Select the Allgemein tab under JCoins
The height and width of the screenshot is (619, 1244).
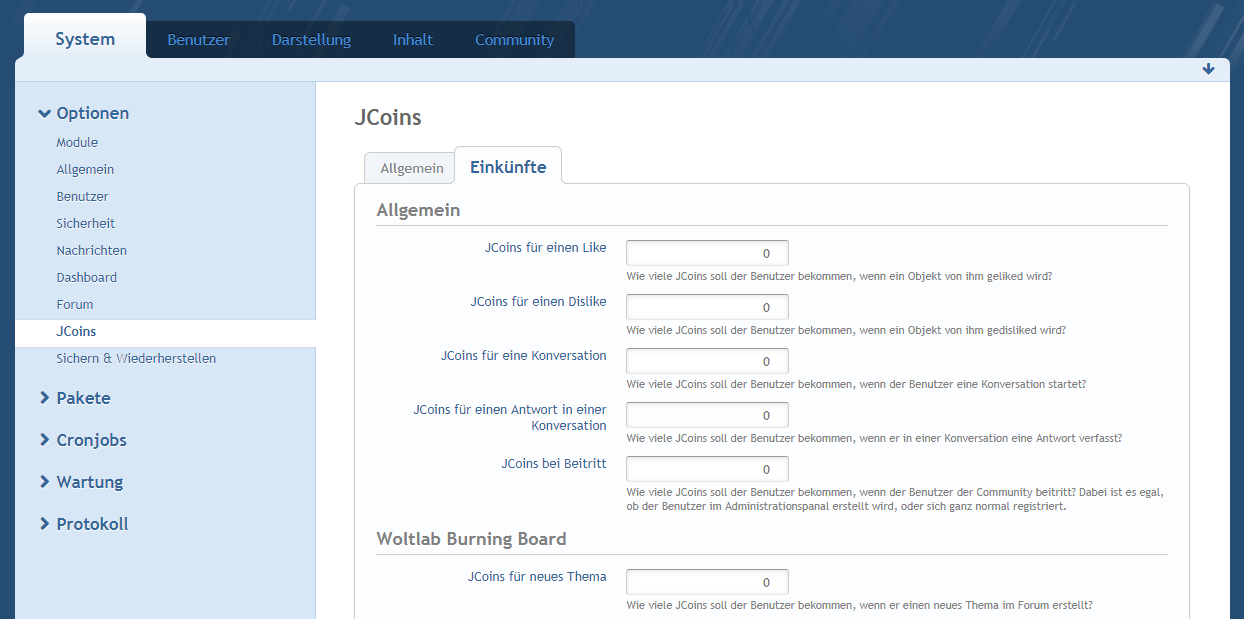(x=411, y=168)
